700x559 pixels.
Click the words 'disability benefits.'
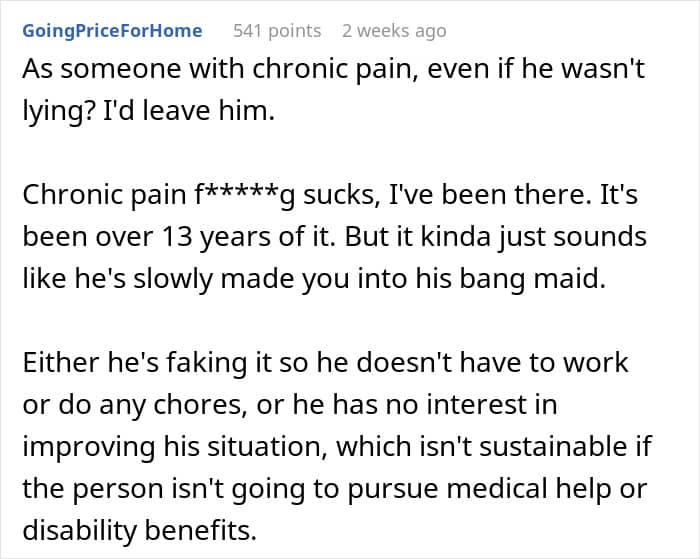click(140, 531)
